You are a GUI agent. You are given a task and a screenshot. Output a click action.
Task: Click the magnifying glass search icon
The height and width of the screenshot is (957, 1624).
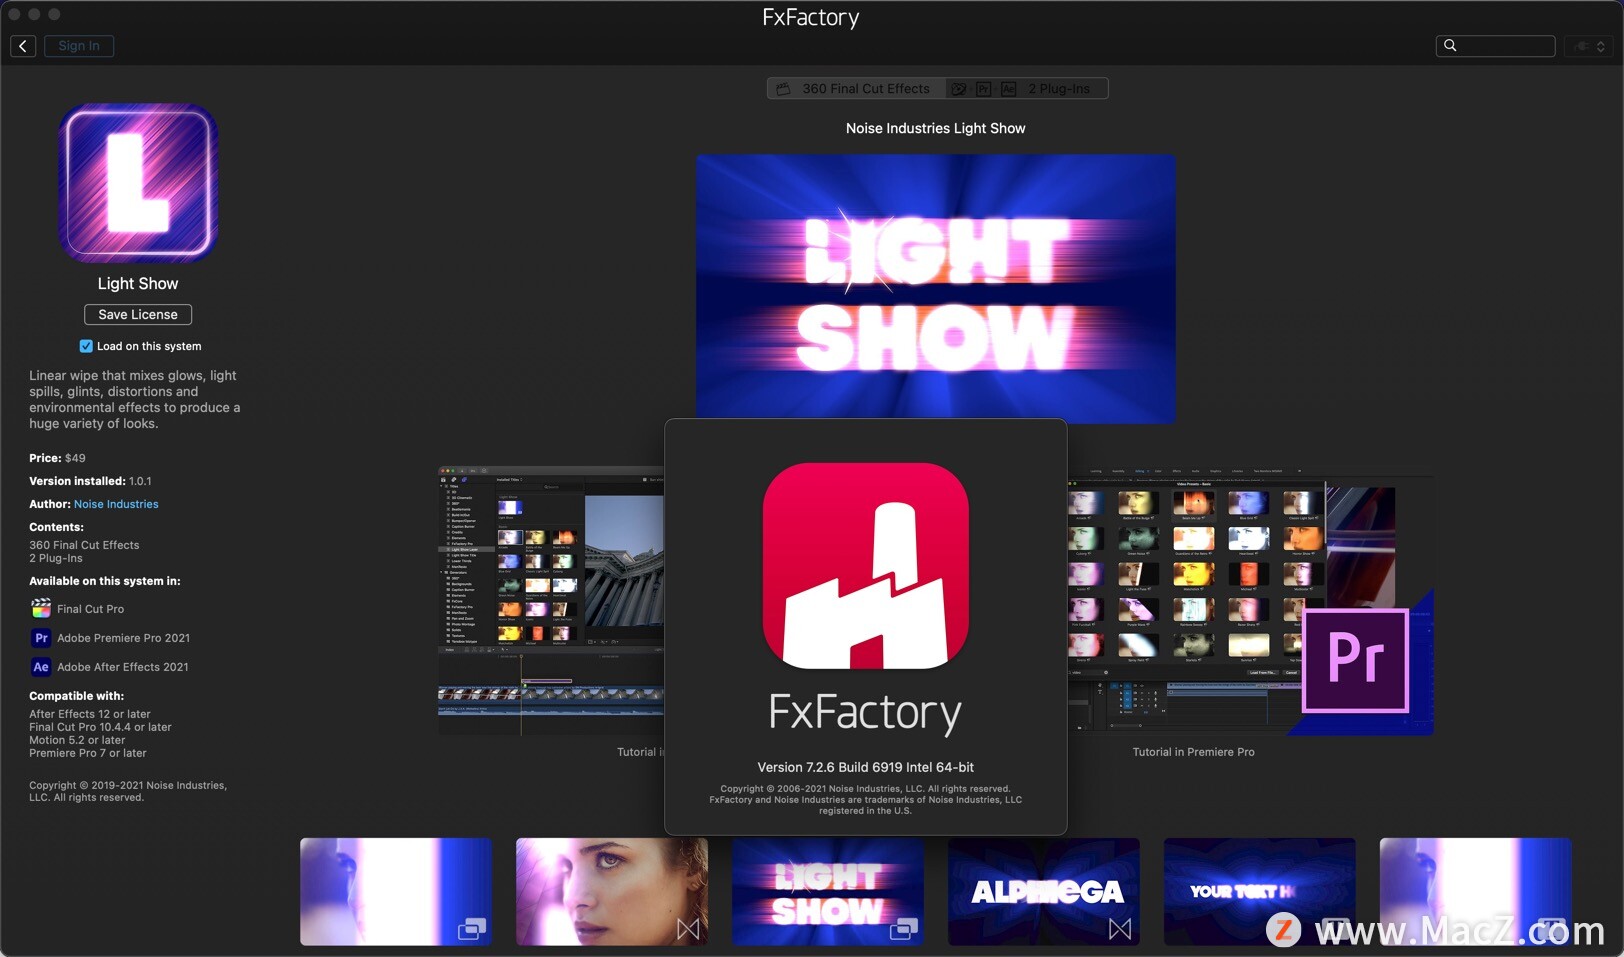(1450, 46)
